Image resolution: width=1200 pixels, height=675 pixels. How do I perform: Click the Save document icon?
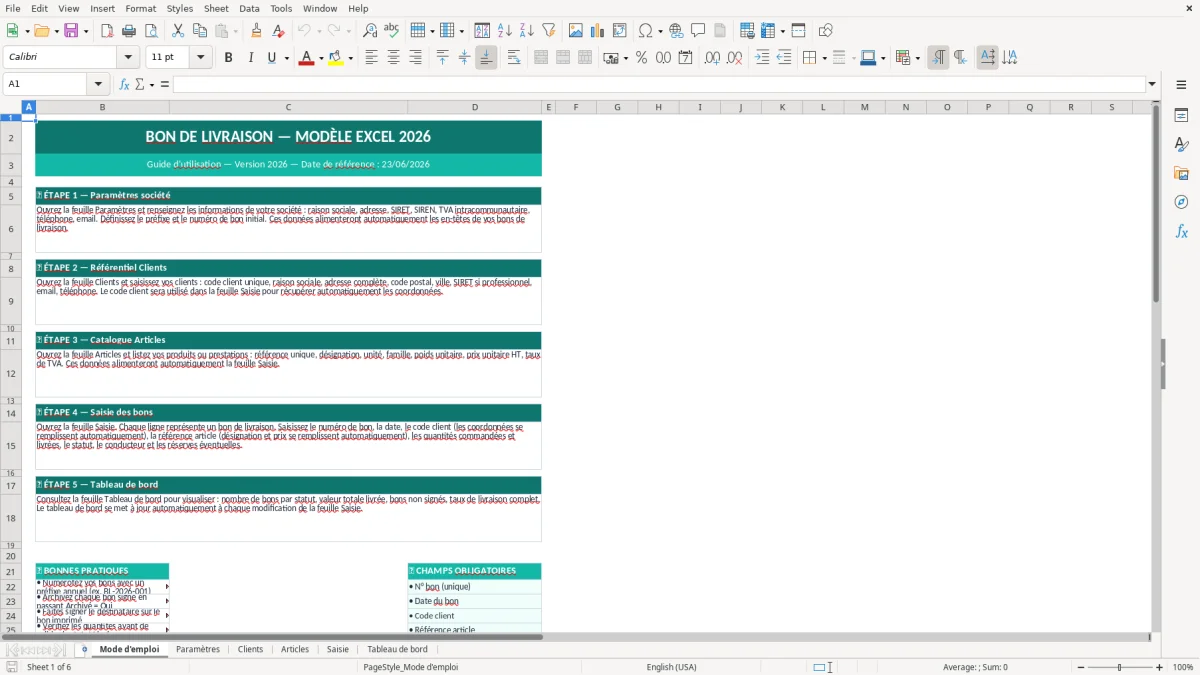click(71, 31)
